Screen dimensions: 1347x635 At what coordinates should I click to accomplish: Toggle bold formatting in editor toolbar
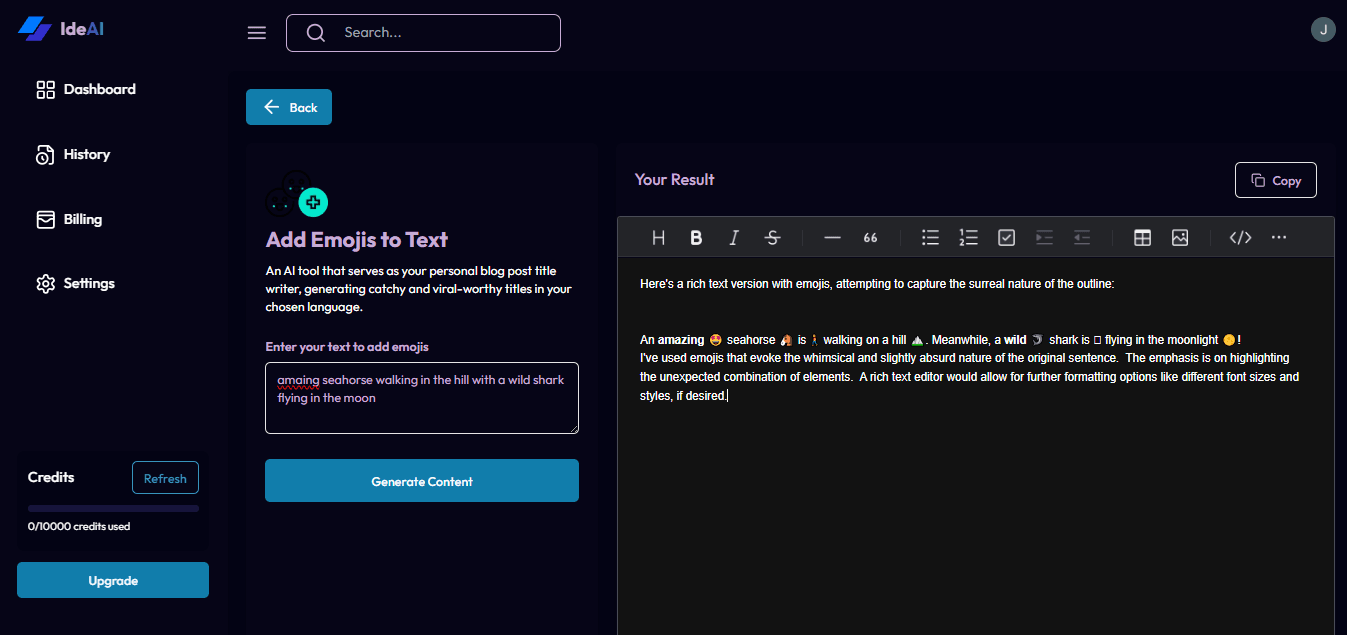[696, 237]
